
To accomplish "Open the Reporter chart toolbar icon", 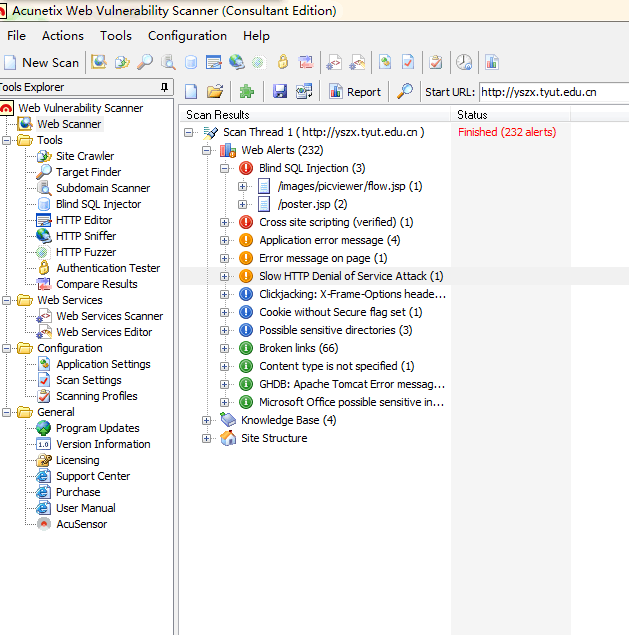I will (492, 62).
